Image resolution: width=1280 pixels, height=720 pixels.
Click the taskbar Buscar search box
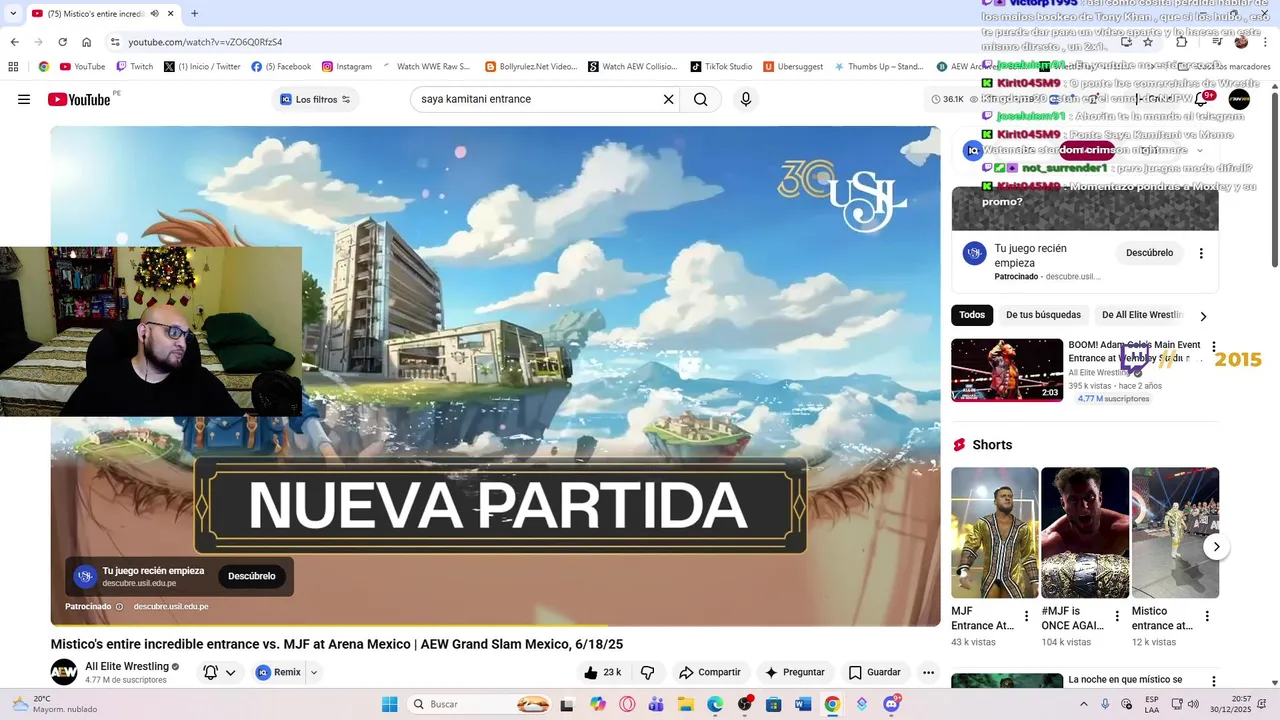click(480, 704)
